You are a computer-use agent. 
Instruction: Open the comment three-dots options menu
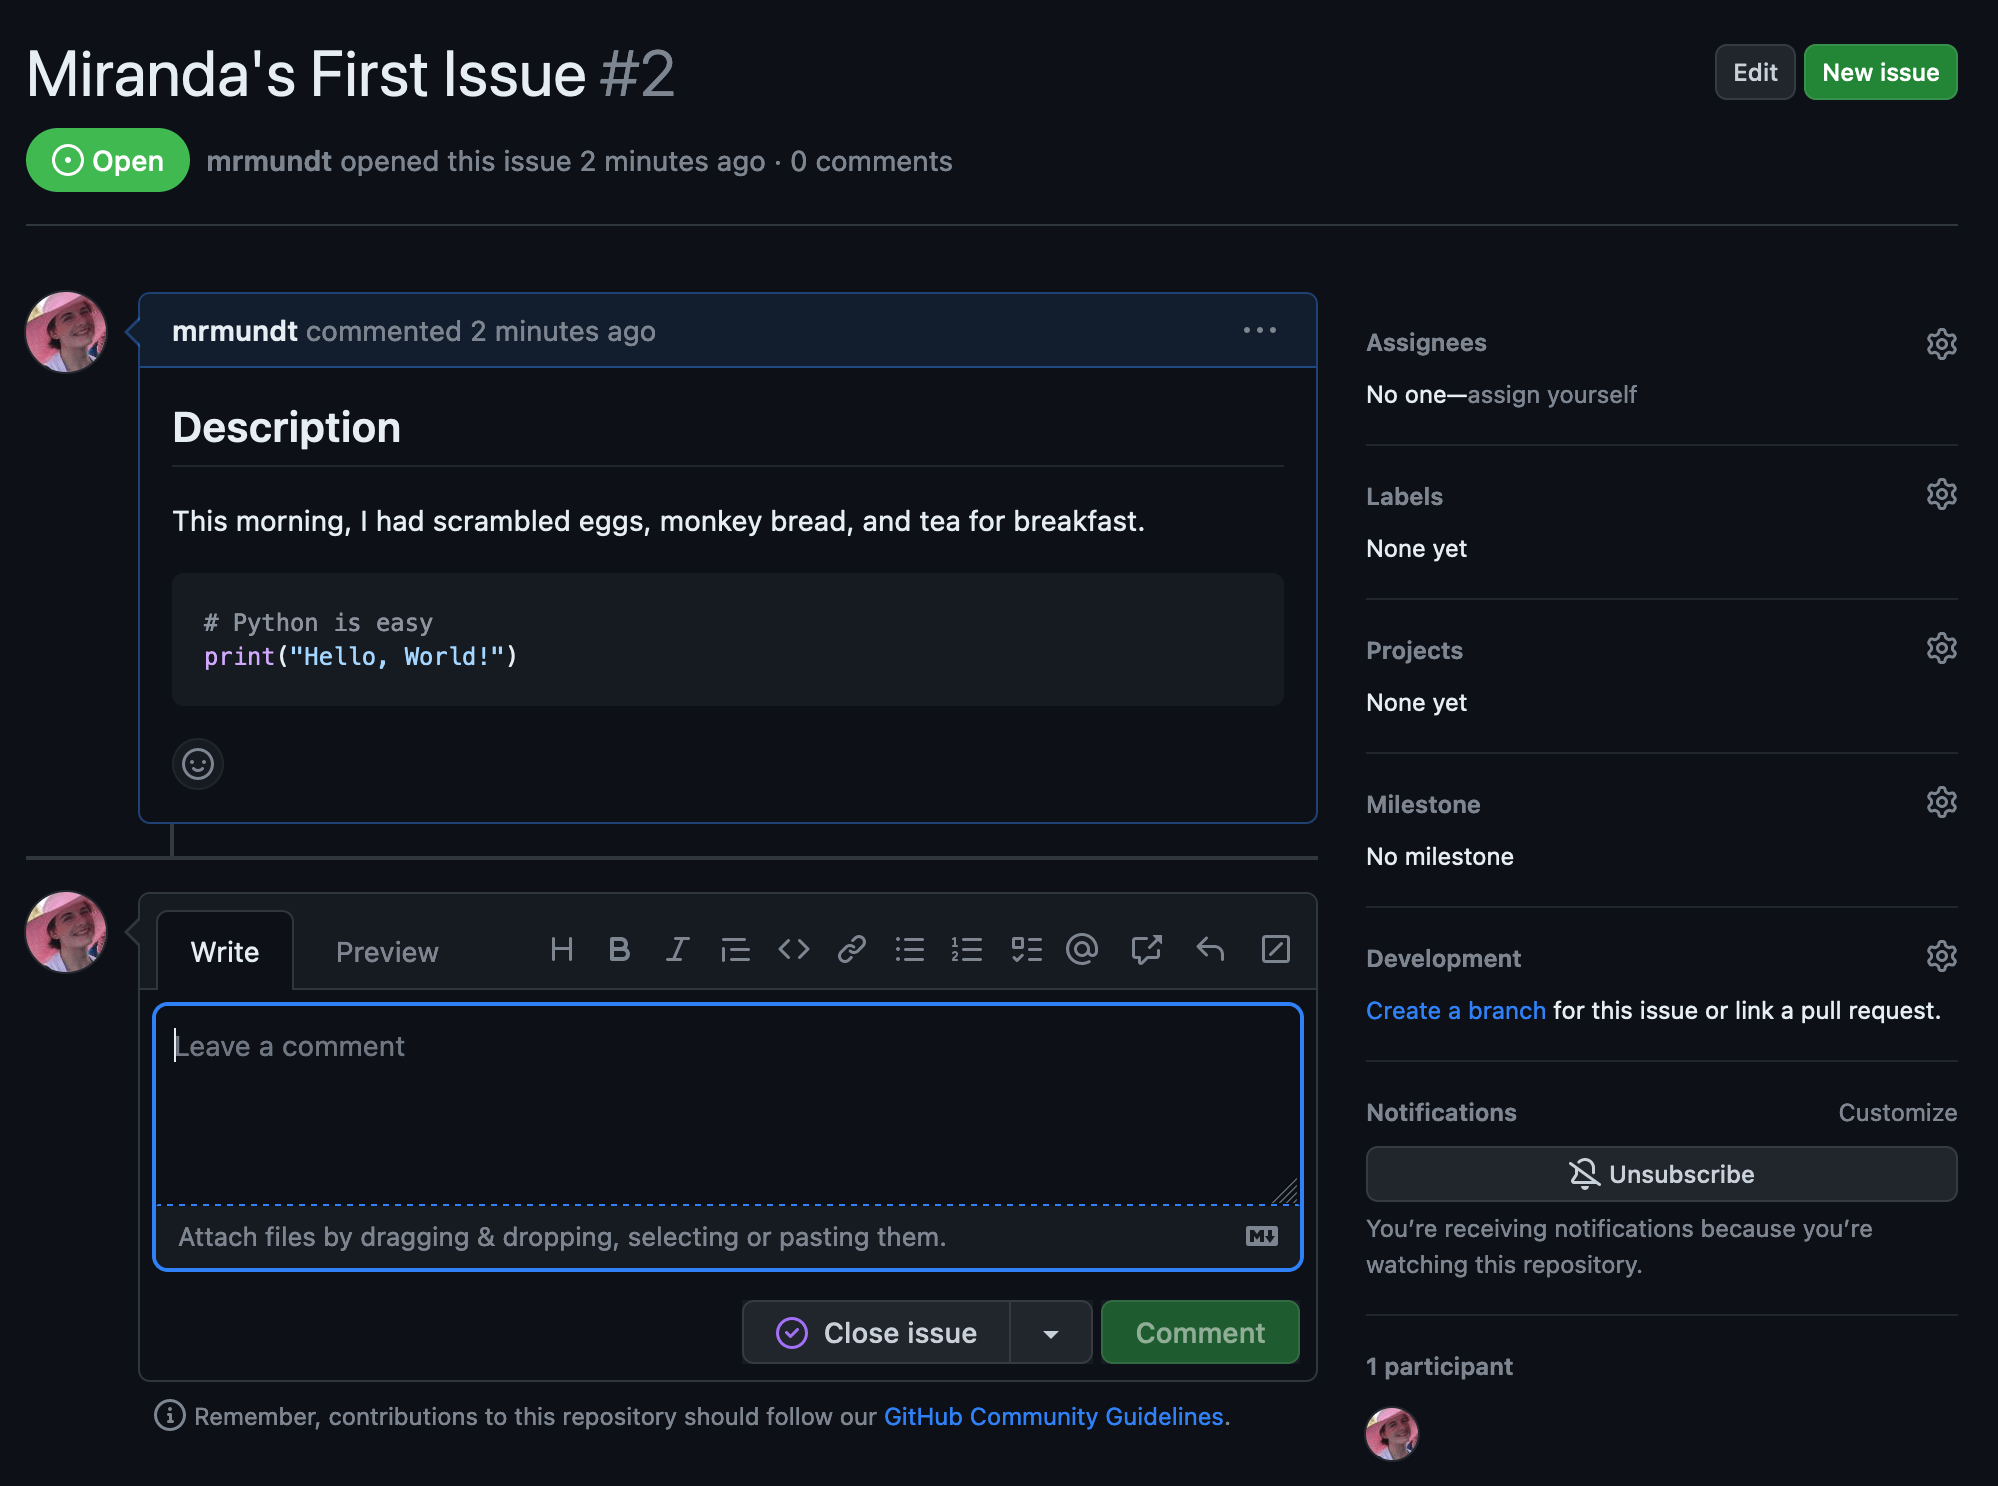click(1259, 330)
